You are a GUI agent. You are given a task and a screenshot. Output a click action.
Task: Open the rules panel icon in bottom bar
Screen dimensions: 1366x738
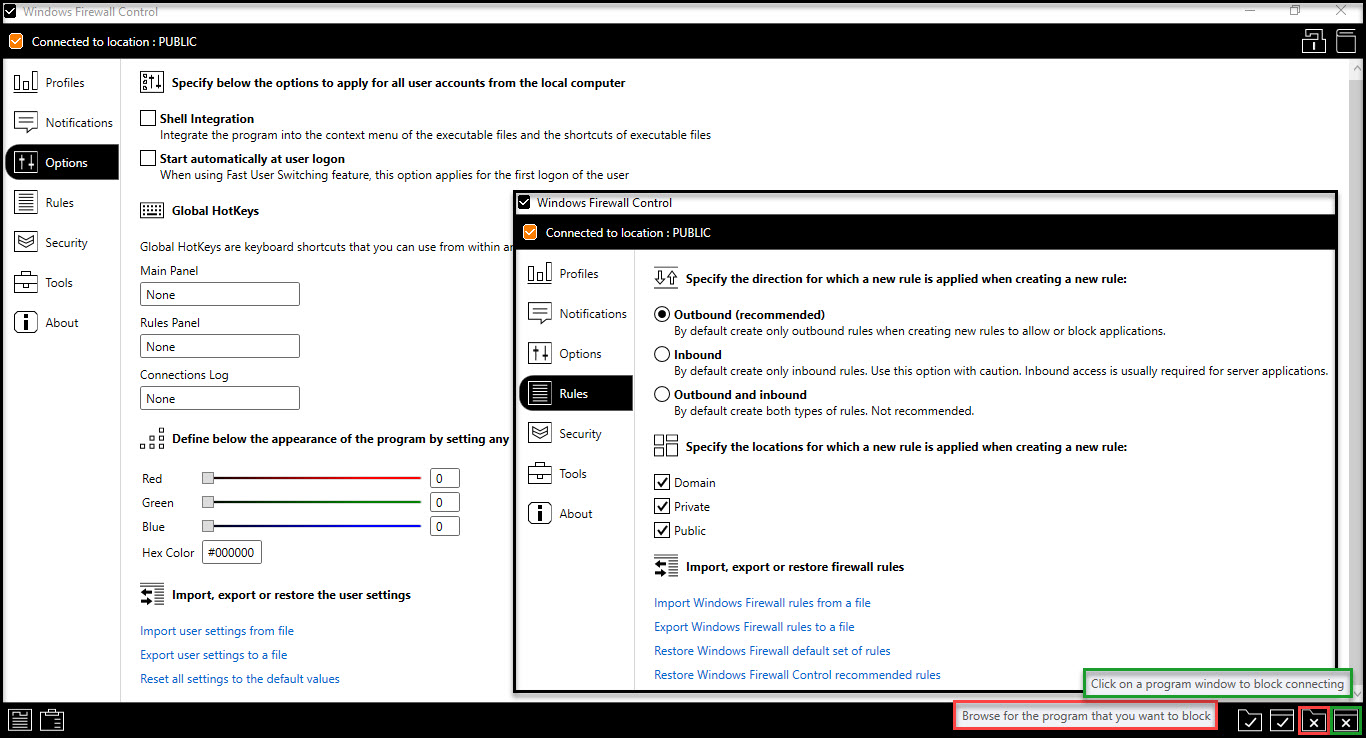(20, 720)
